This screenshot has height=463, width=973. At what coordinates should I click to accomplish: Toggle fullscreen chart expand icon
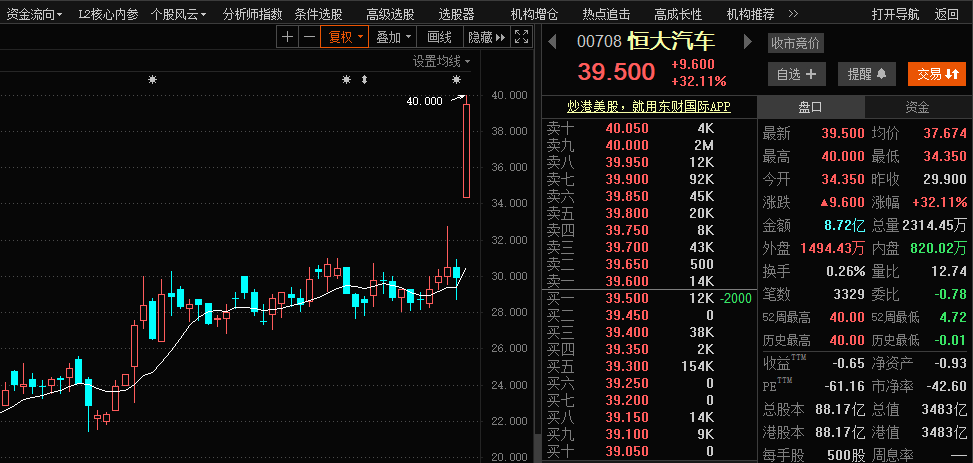pos(522,37)
